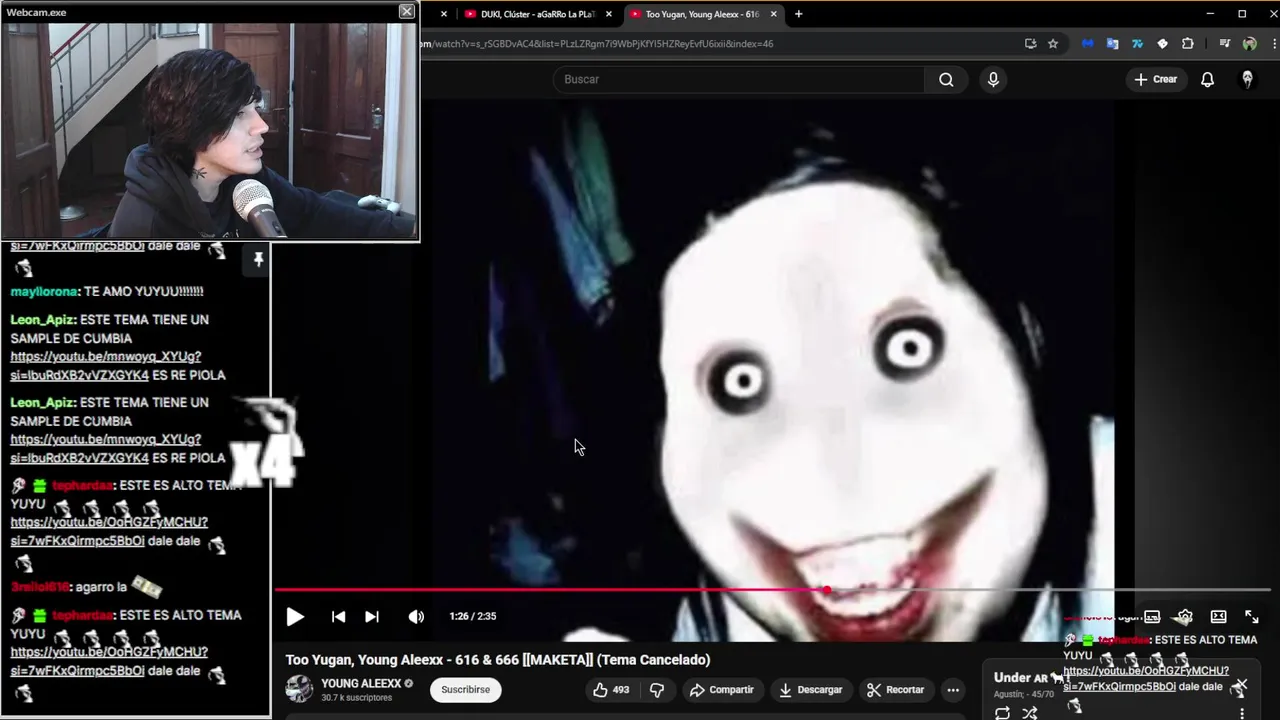The height and width of the screenshot is (720, 1280).
Task: Open the Extensions puzzle icon
Action: [x=1187, y=44]
